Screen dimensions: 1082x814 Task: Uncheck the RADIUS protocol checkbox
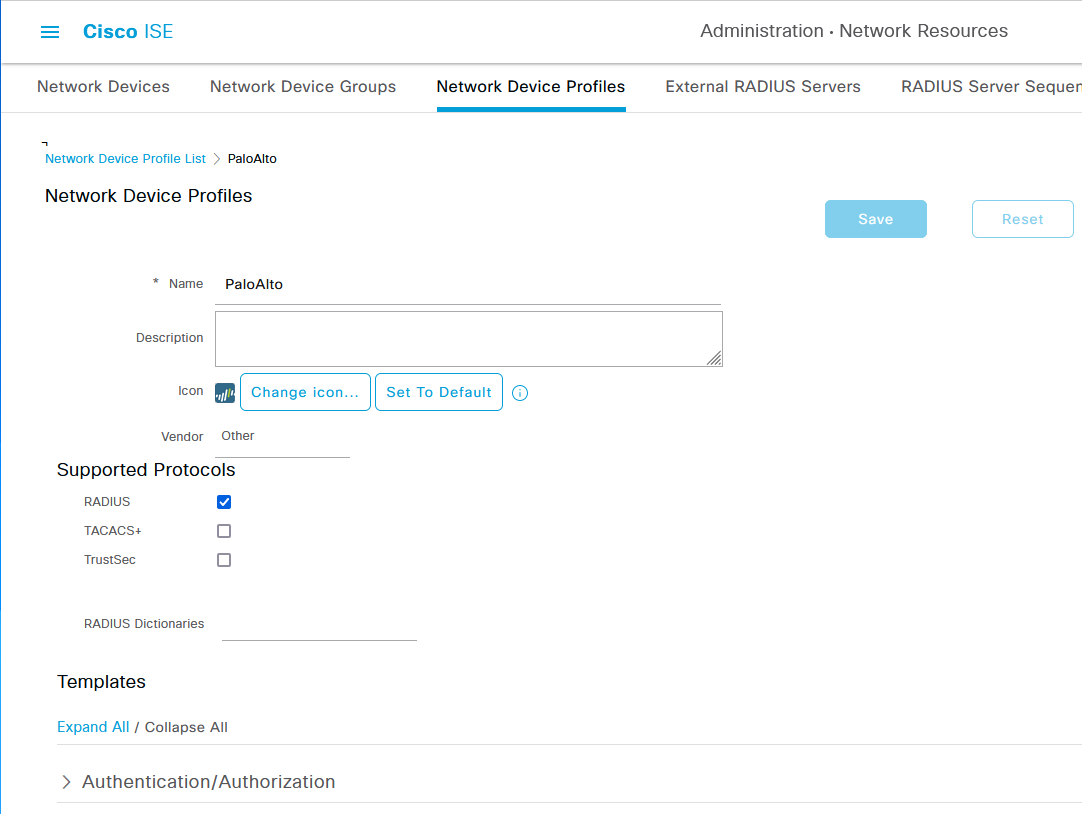[x=224, y=502]
